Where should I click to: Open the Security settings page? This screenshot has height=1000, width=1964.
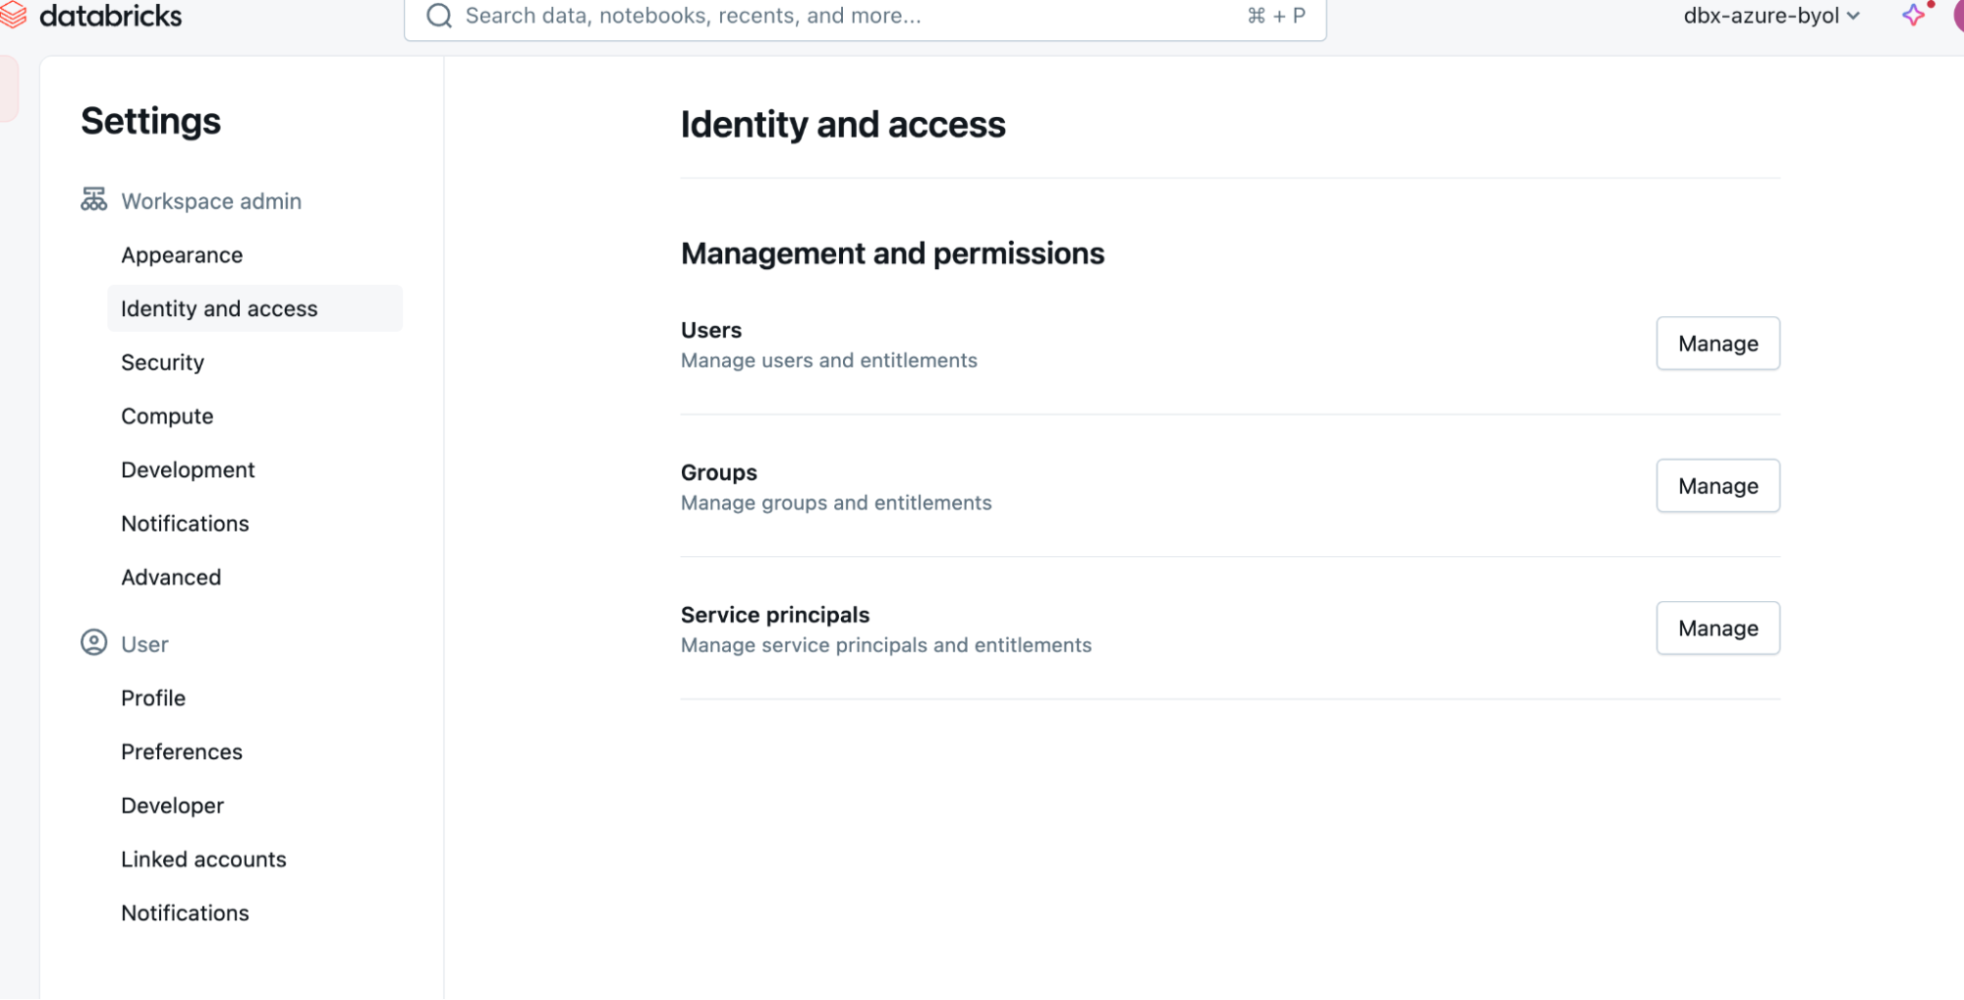162,362
